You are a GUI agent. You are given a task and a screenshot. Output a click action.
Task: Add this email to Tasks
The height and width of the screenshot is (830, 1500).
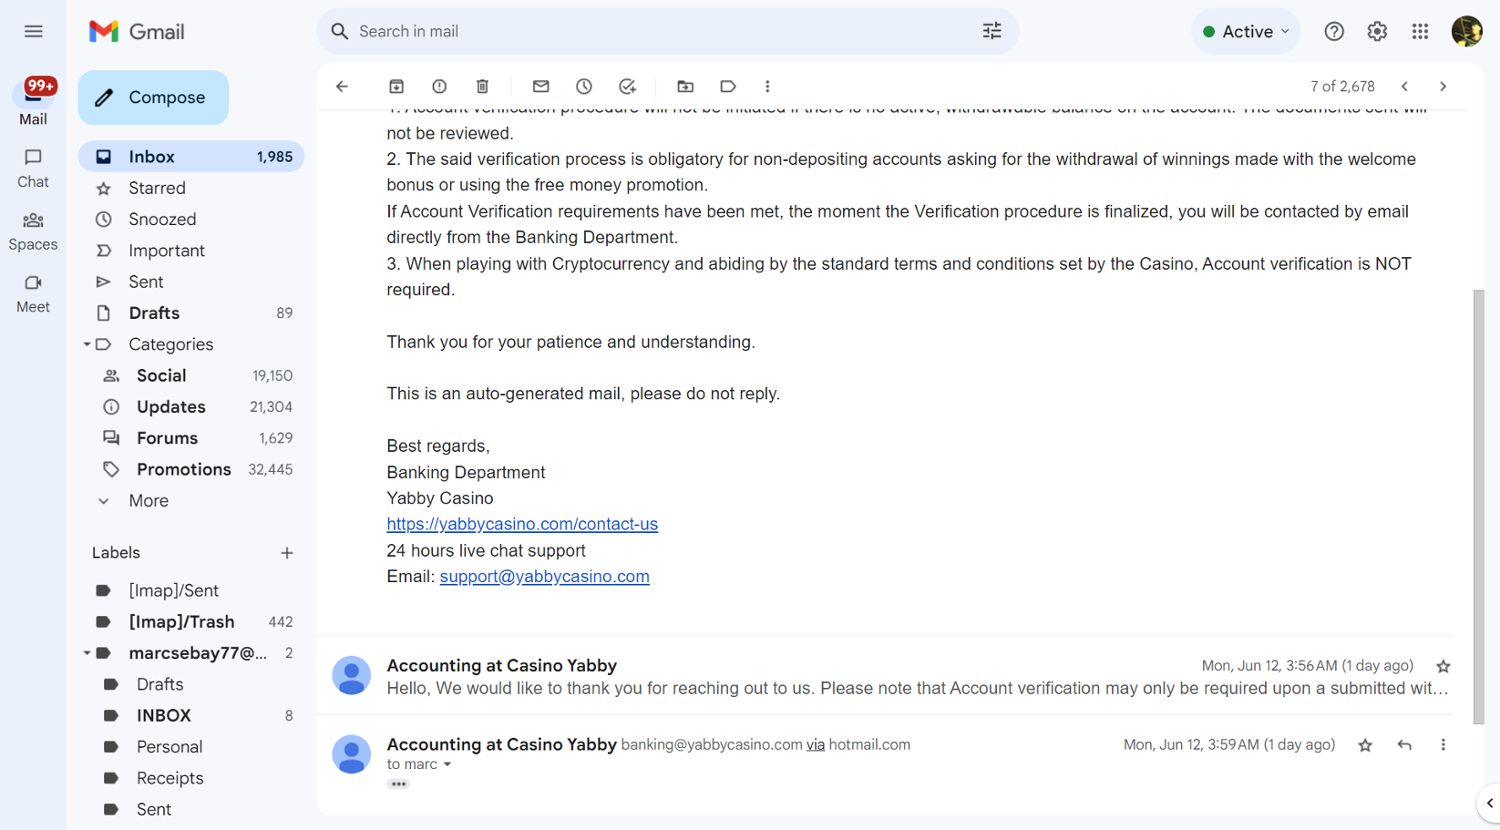[x=627, y=87]
